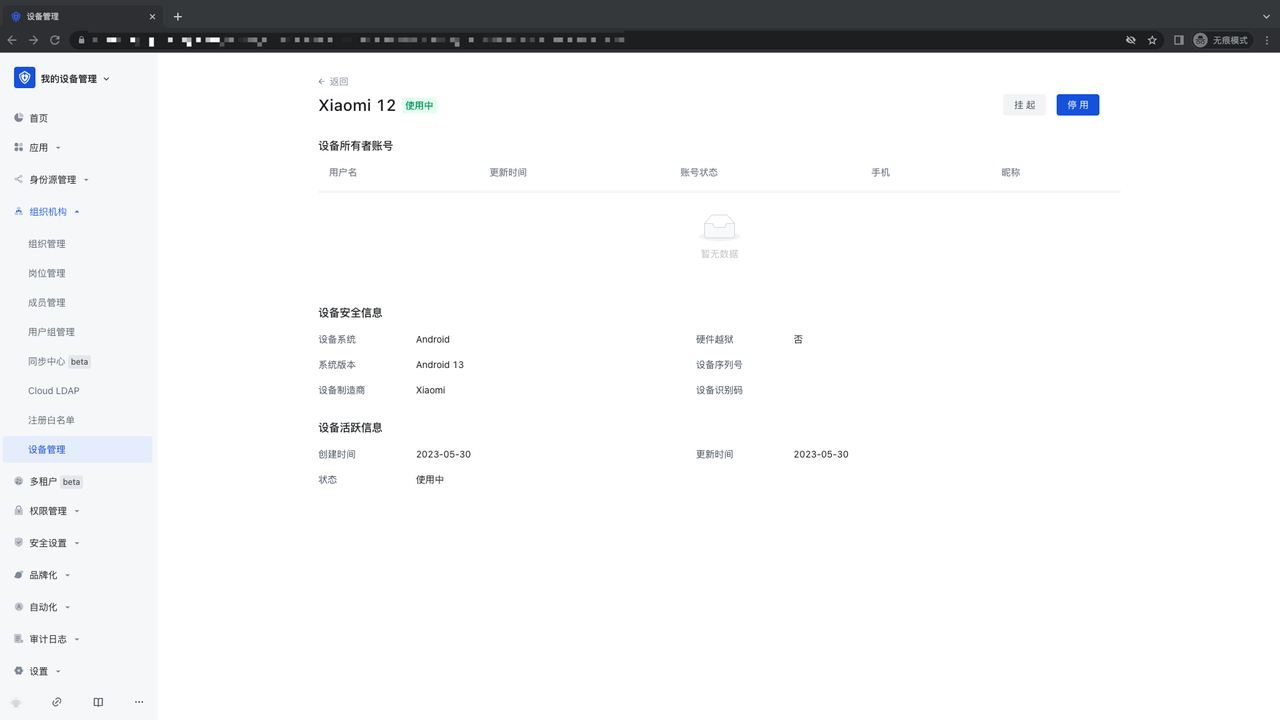
Task: Click the 首页 home pie icon
Action: [x=19, y=118]
